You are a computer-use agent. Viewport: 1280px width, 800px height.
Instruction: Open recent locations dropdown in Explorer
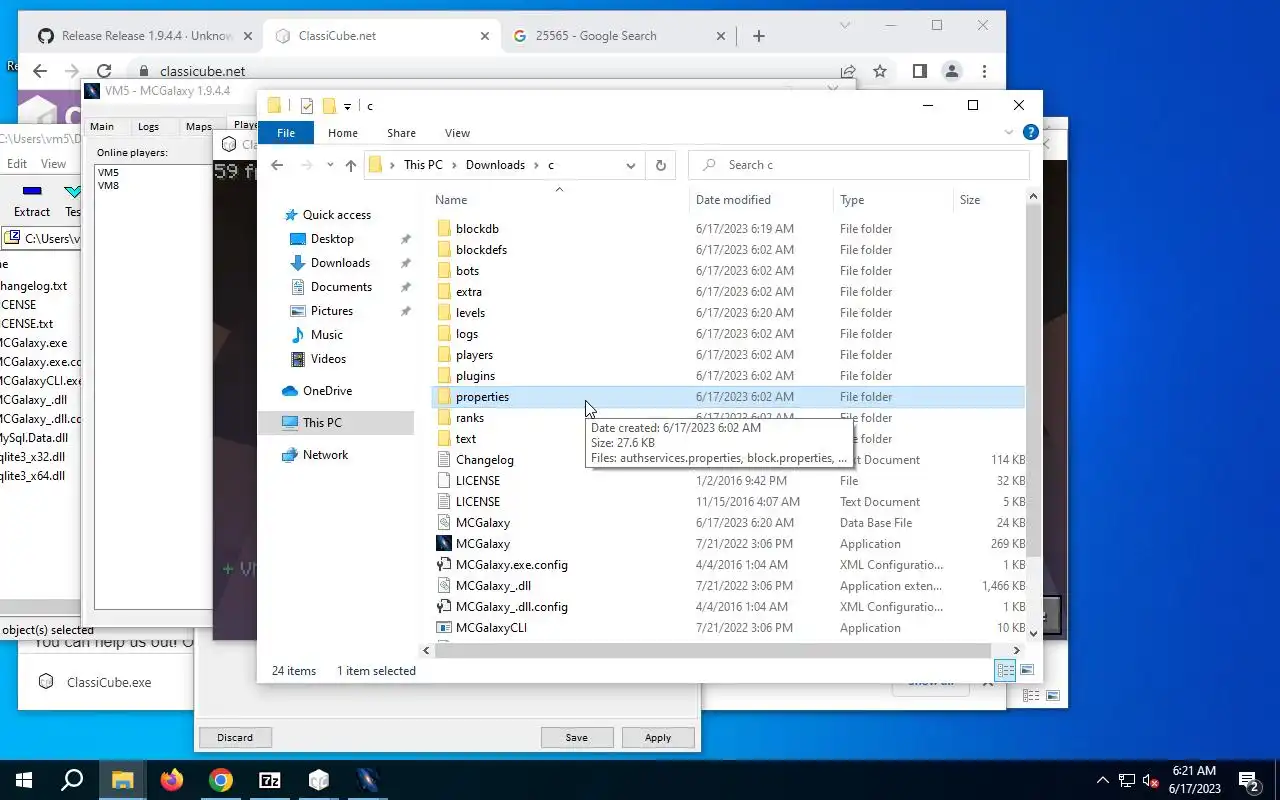330,165
